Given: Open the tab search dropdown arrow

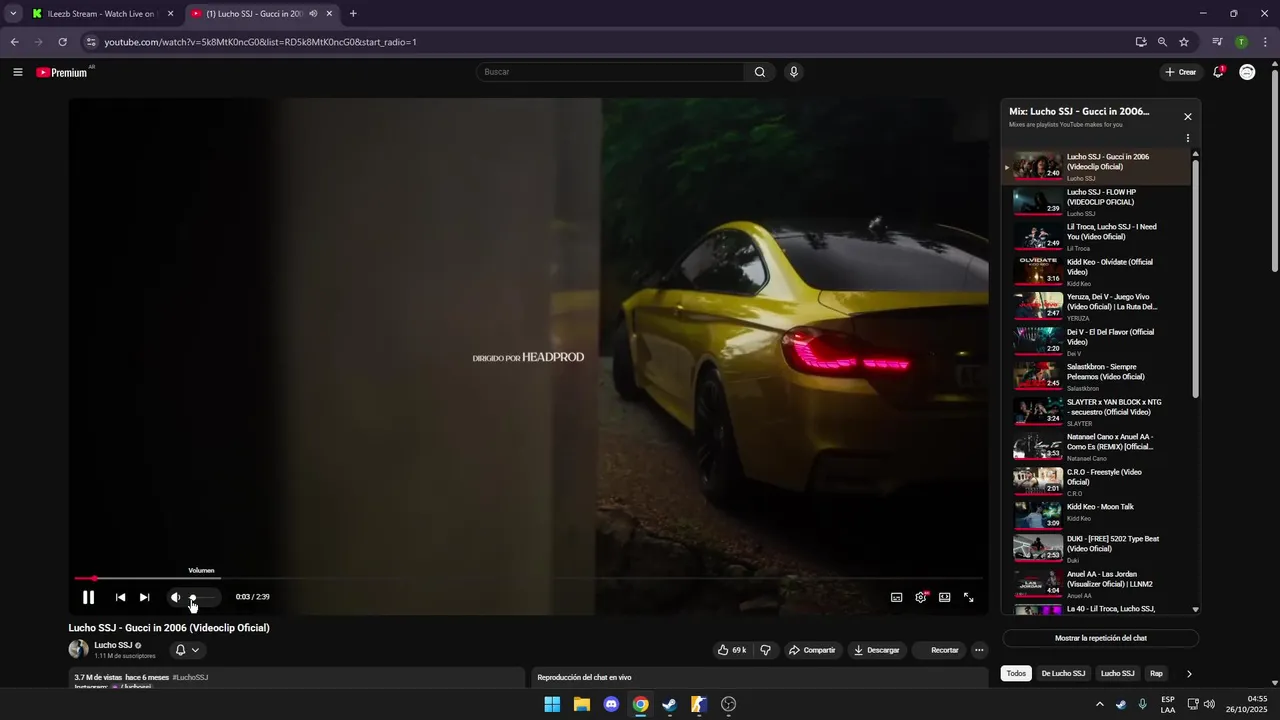Looking at the screenshot, I should tap(13, 14).
